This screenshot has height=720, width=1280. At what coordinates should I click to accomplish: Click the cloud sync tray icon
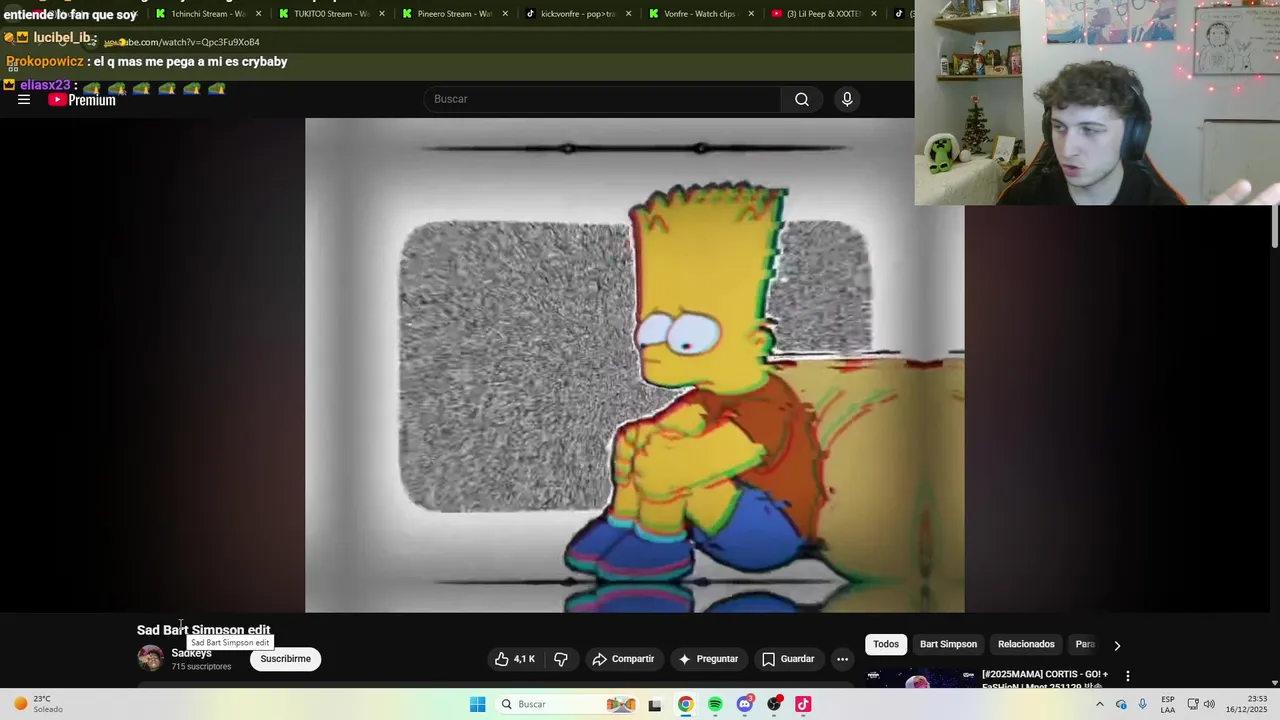[x=1121, y=704]
